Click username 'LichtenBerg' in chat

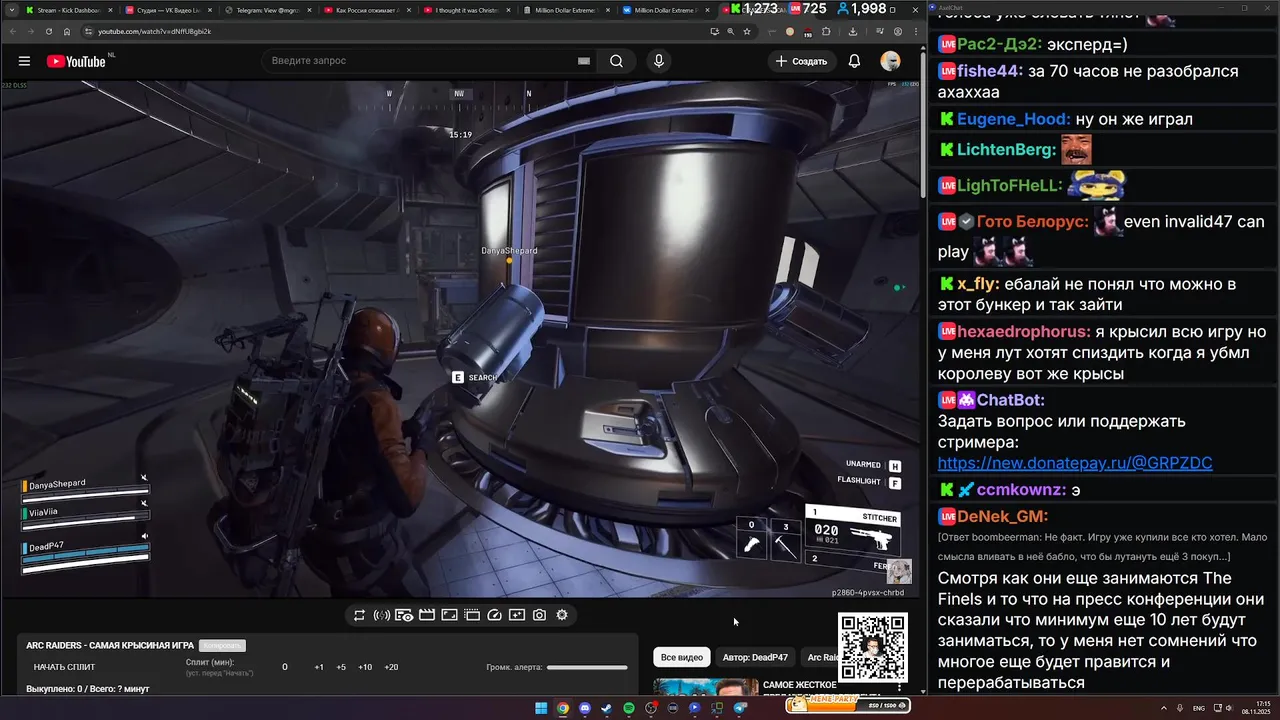[x=1006, y=149]
